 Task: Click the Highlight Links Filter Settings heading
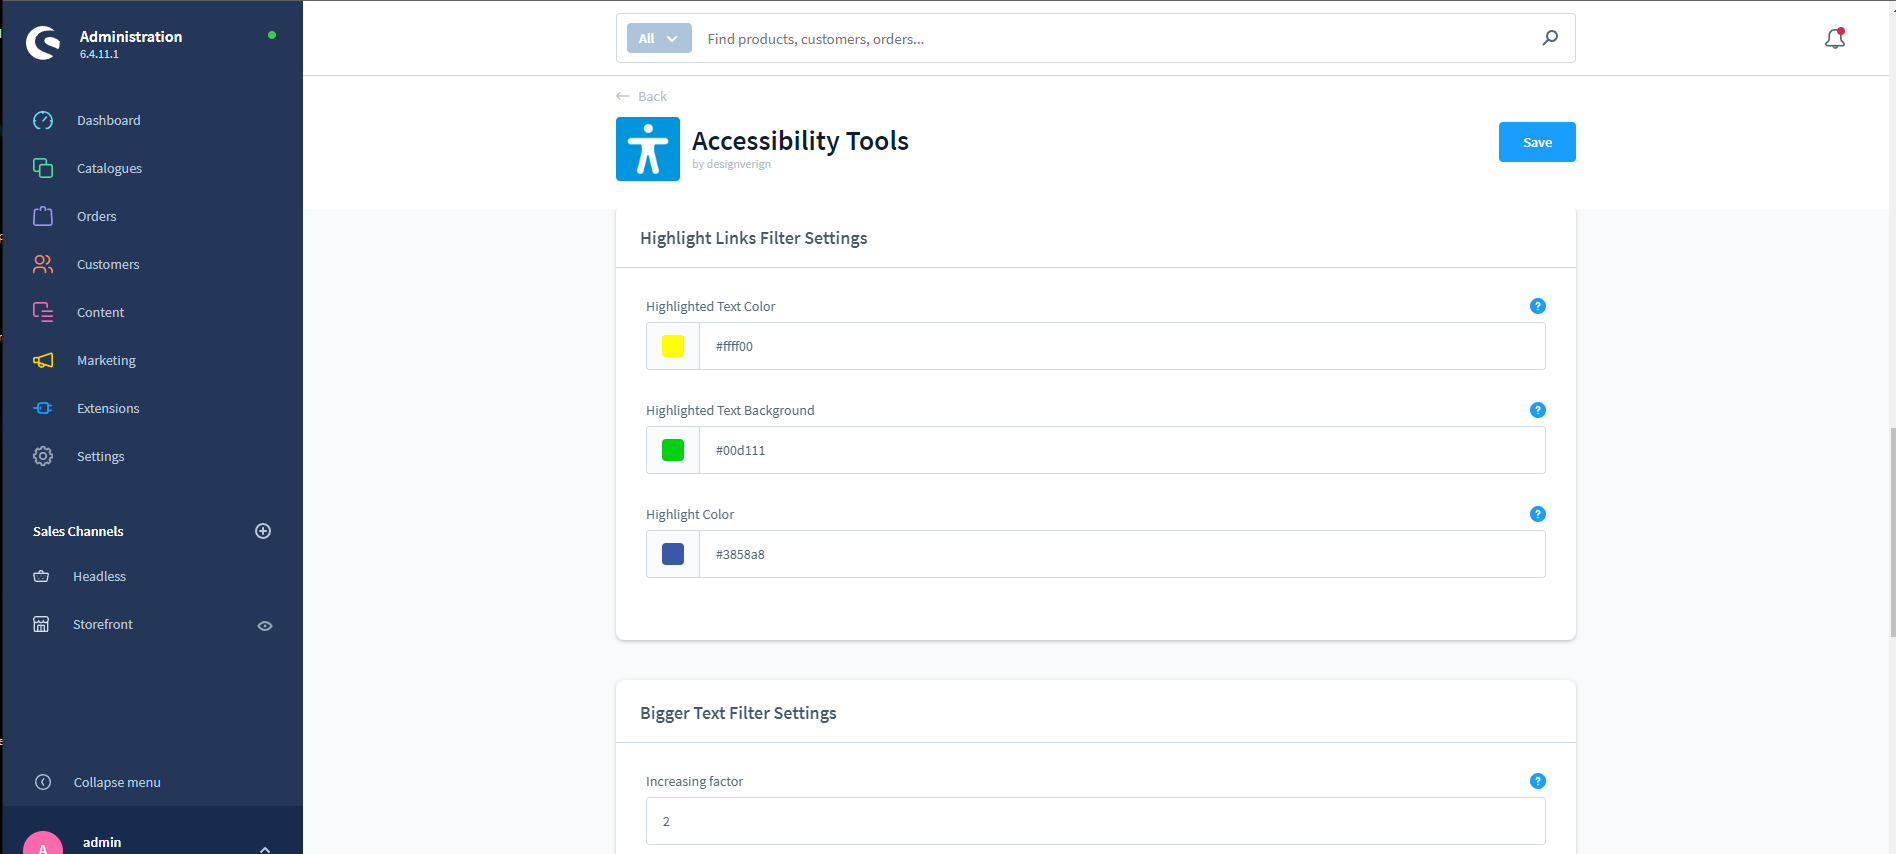coord(754,238)
